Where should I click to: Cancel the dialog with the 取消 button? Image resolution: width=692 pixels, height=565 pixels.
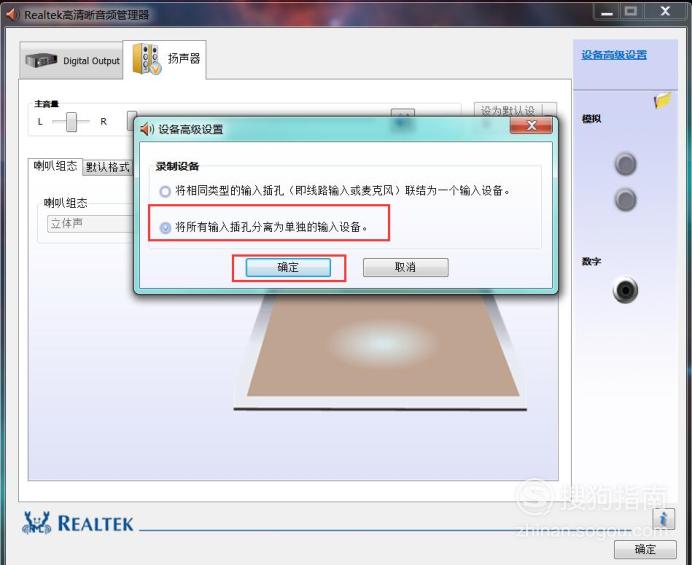405,267
